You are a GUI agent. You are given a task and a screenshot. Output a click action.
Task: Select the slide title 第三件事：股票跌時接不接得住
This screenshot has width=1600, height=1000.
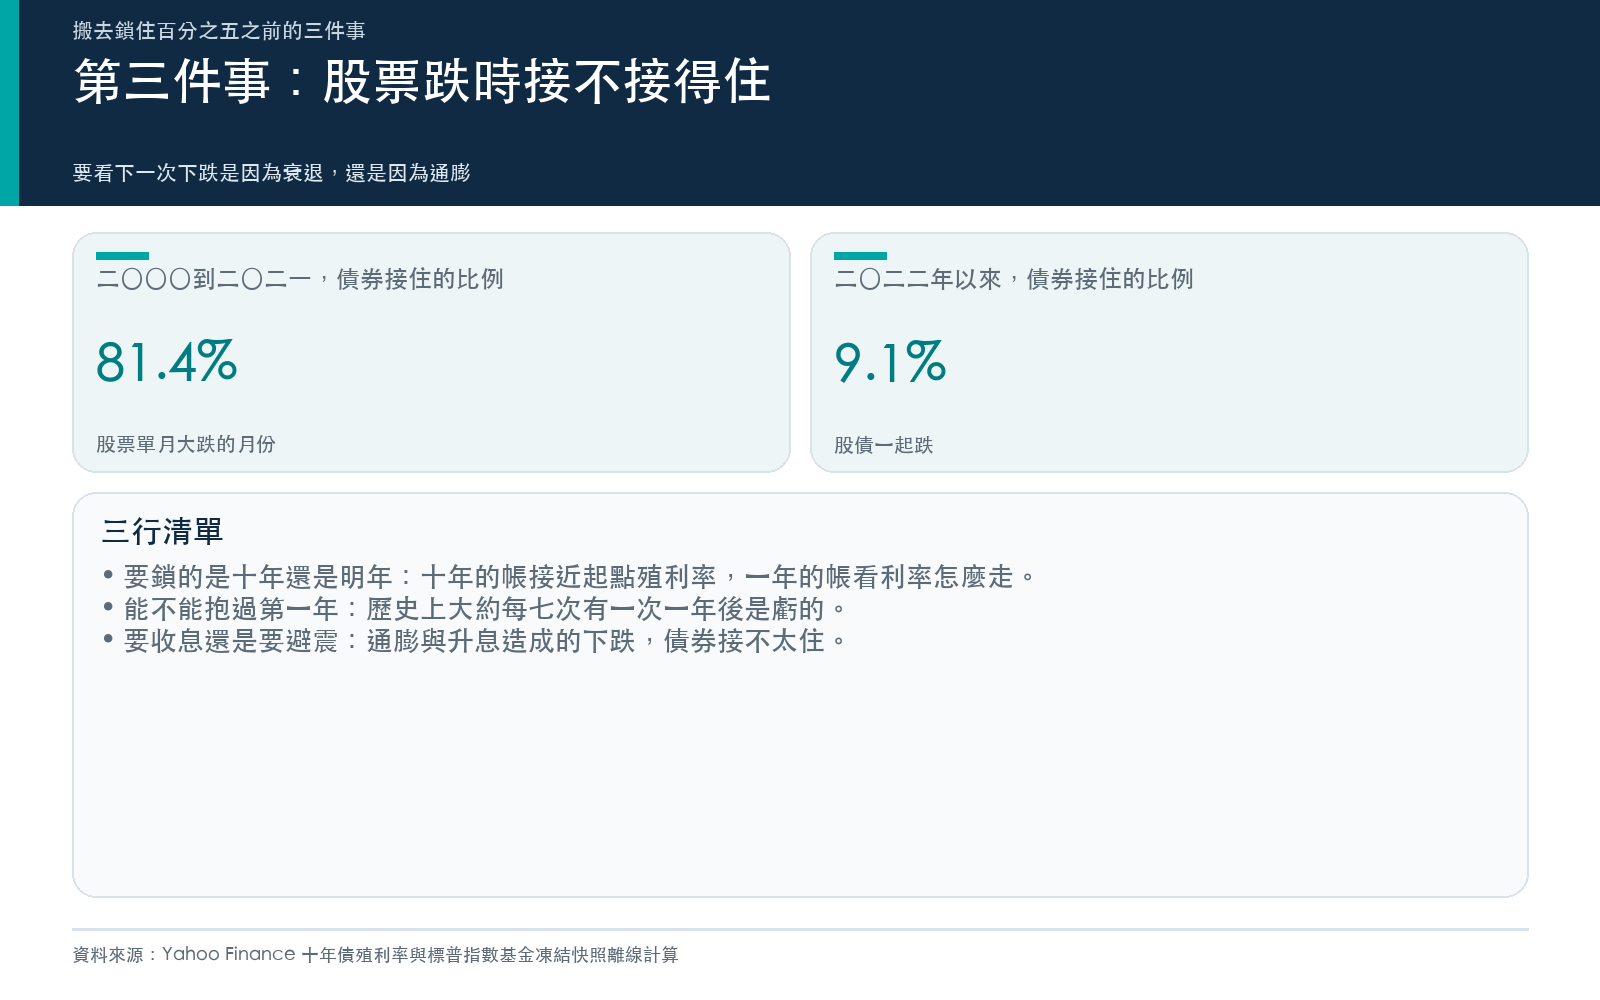pos(422,81)
